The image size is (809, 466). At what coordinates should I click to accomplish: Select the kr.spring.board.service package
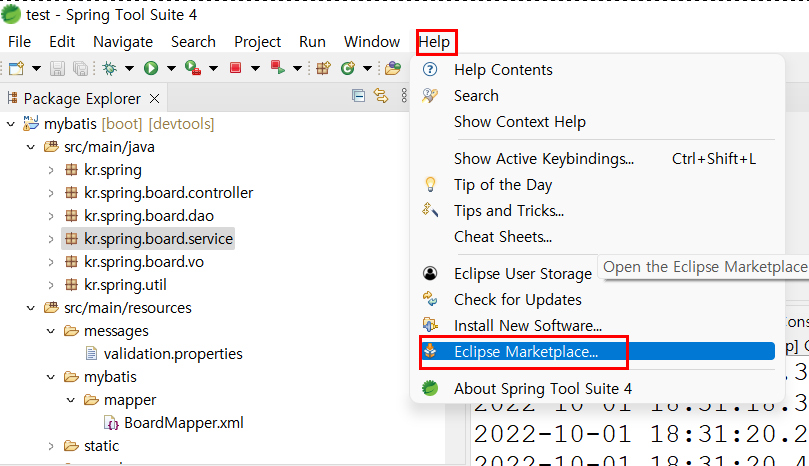tap(148, 239)
